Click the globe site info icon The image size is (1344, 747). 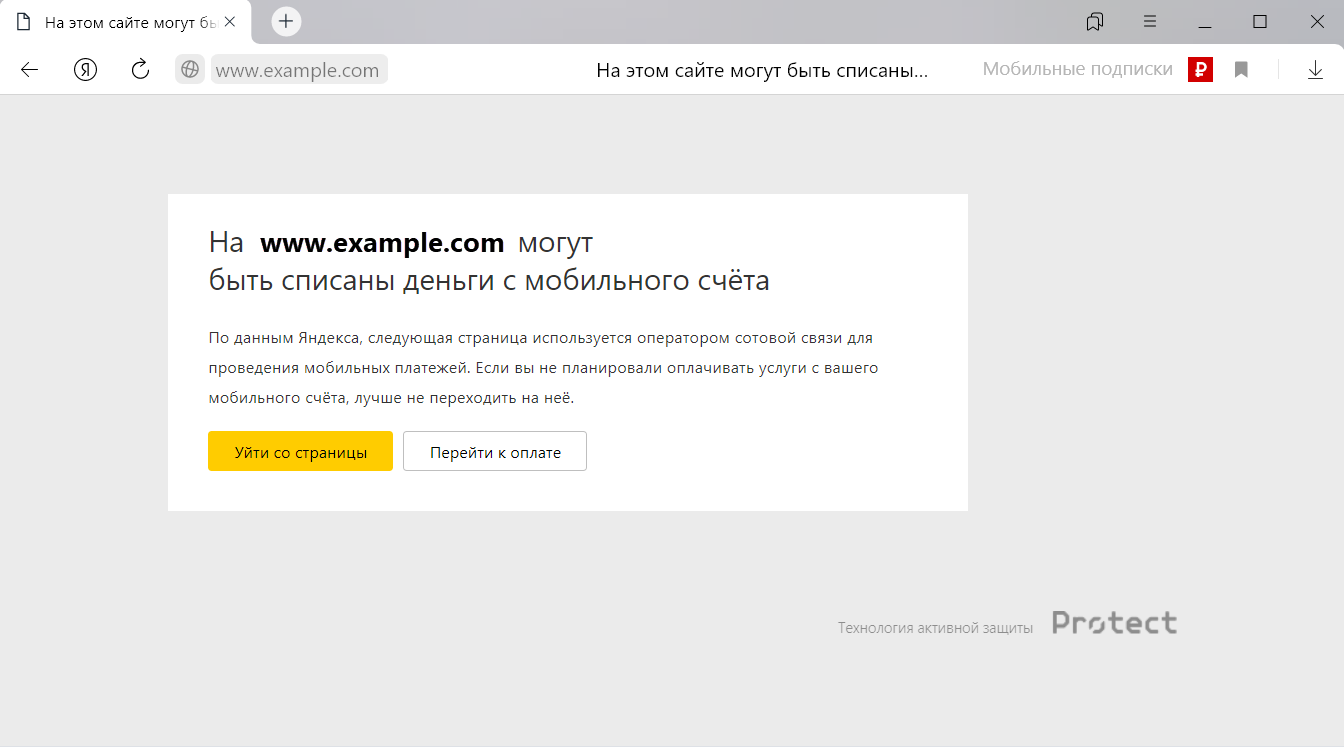[189, 69]
